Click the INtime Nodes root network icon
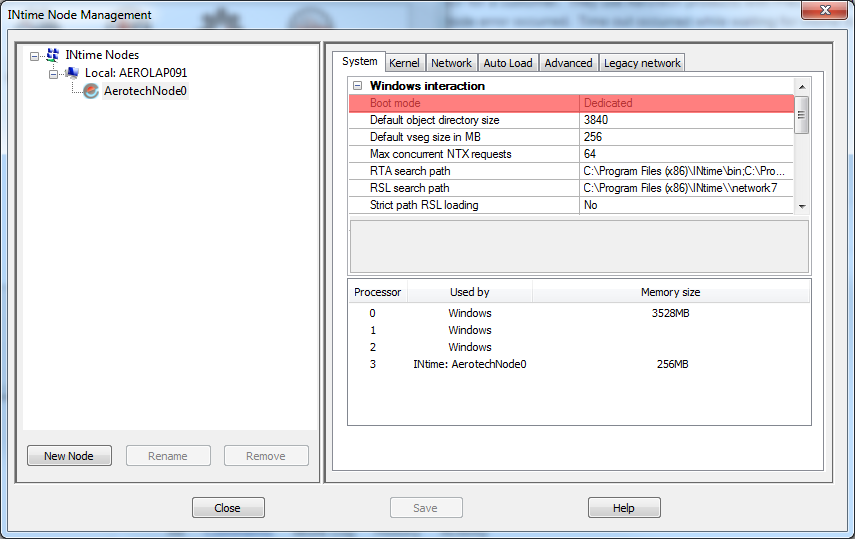The image size is (855, 539). pyautogui.click(x=52, y=55)
